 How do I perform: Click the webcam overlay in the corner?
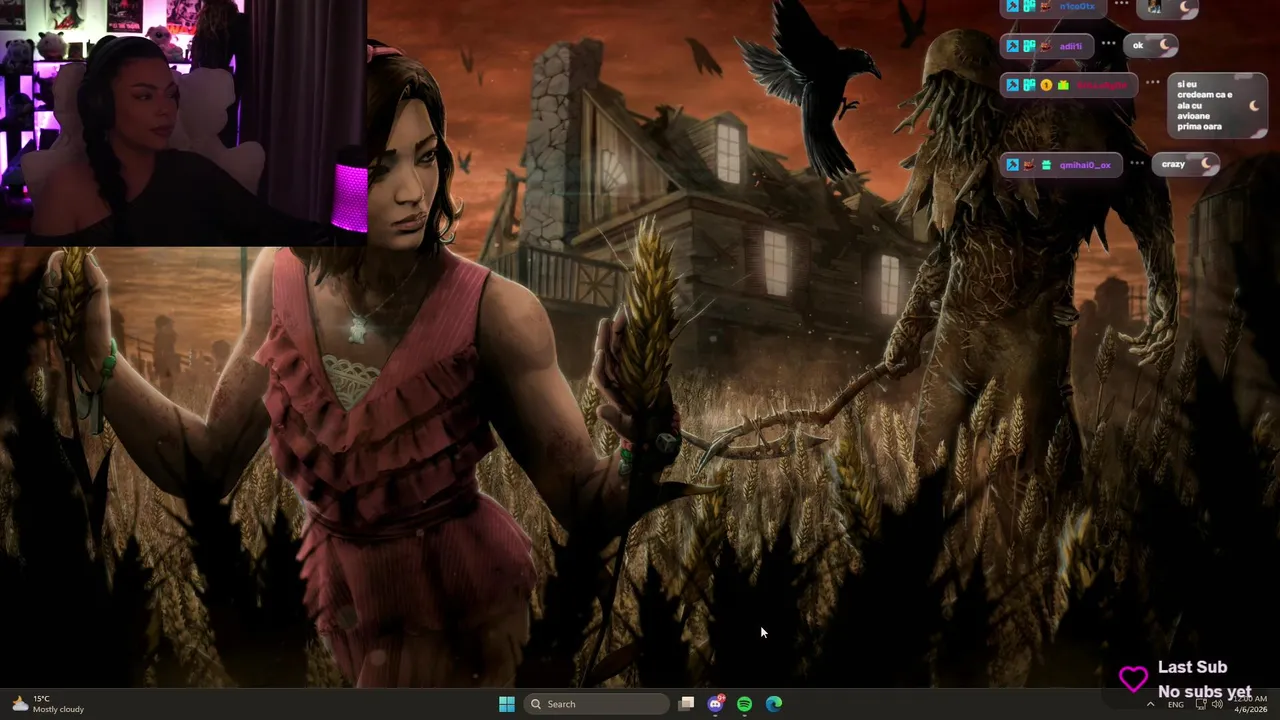pyautogui.click(x=183, y=122)
